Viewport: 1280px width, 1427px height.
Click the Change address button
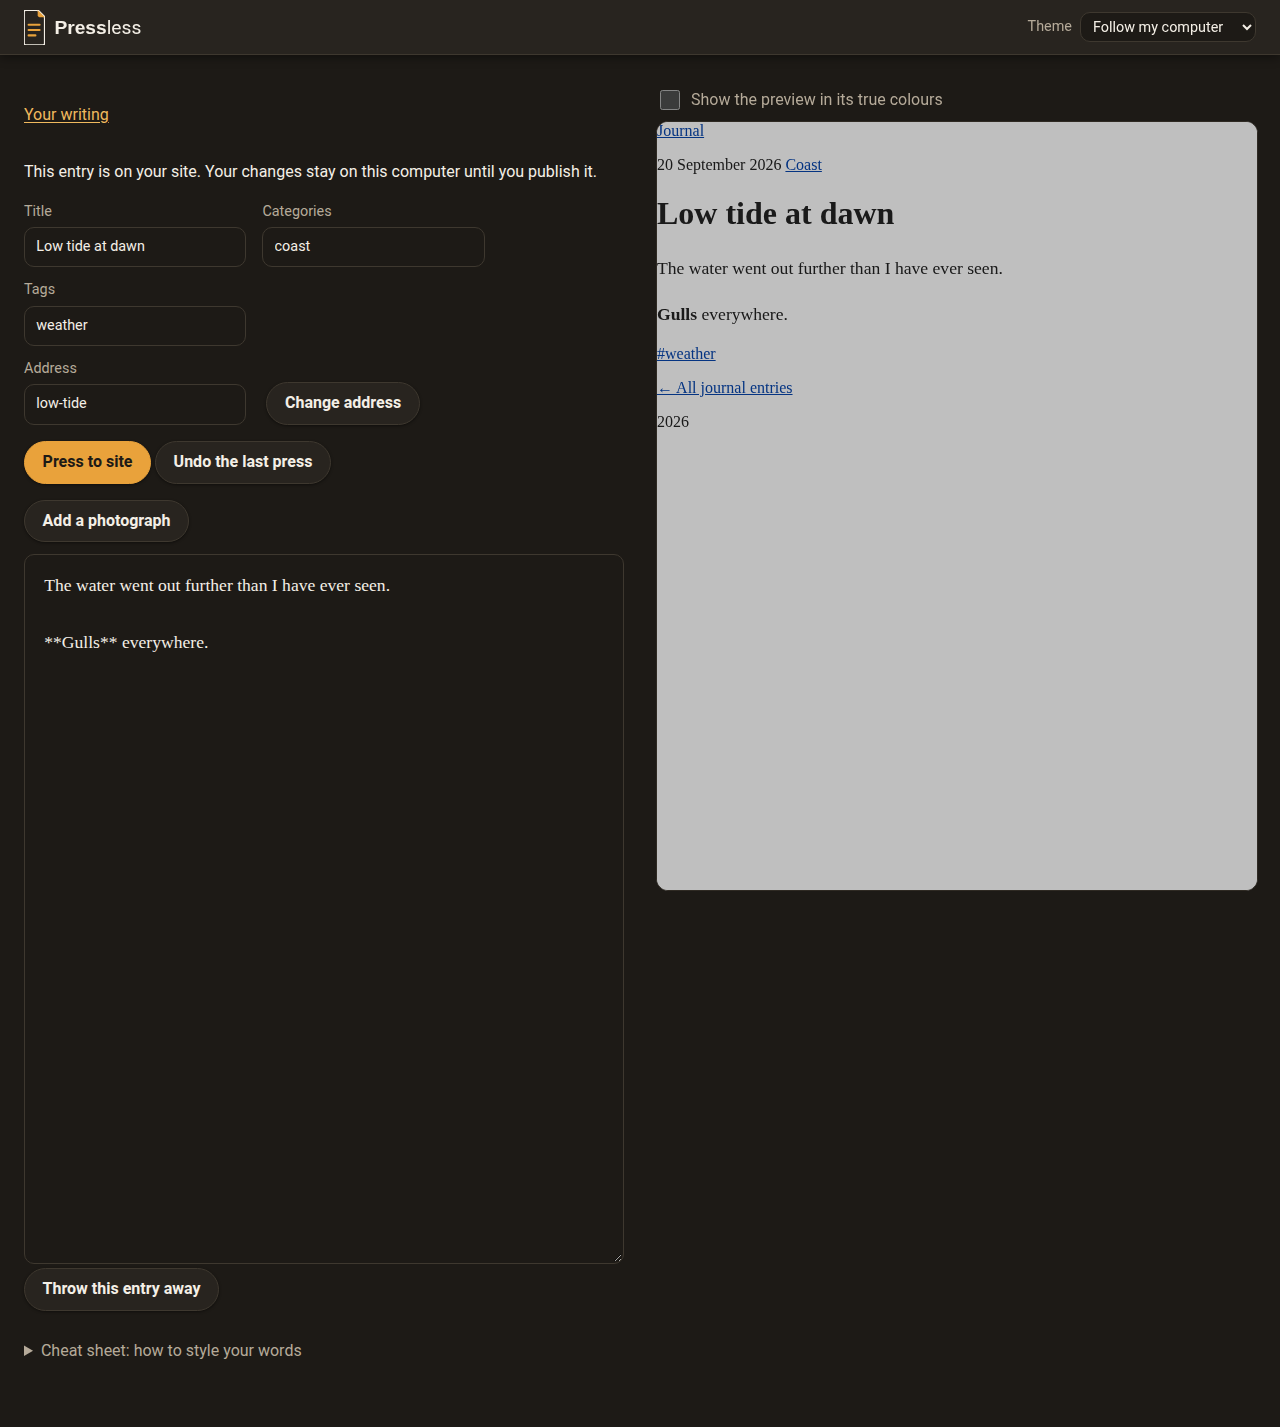coord(343,403)
